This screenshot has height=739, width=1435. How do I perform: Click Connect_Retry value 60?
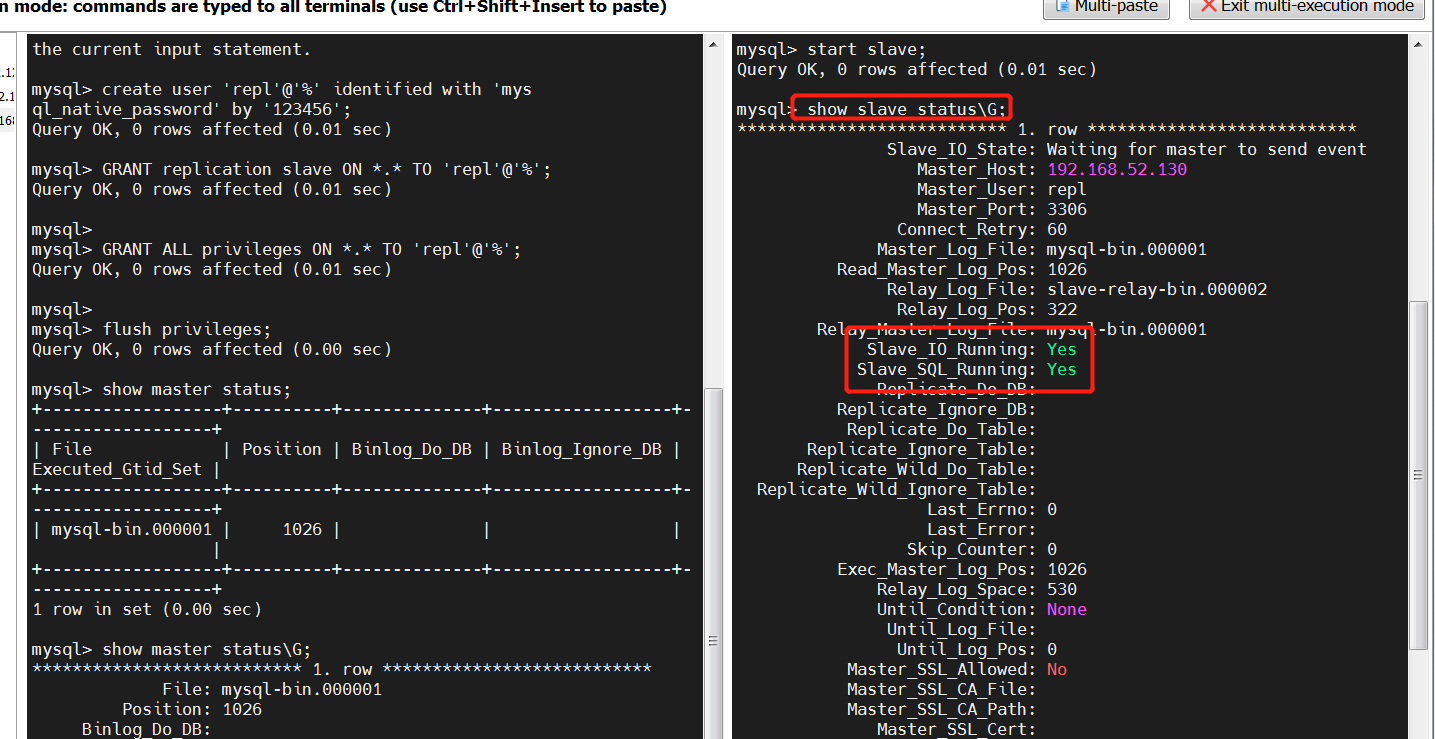tap(1056, 229)
